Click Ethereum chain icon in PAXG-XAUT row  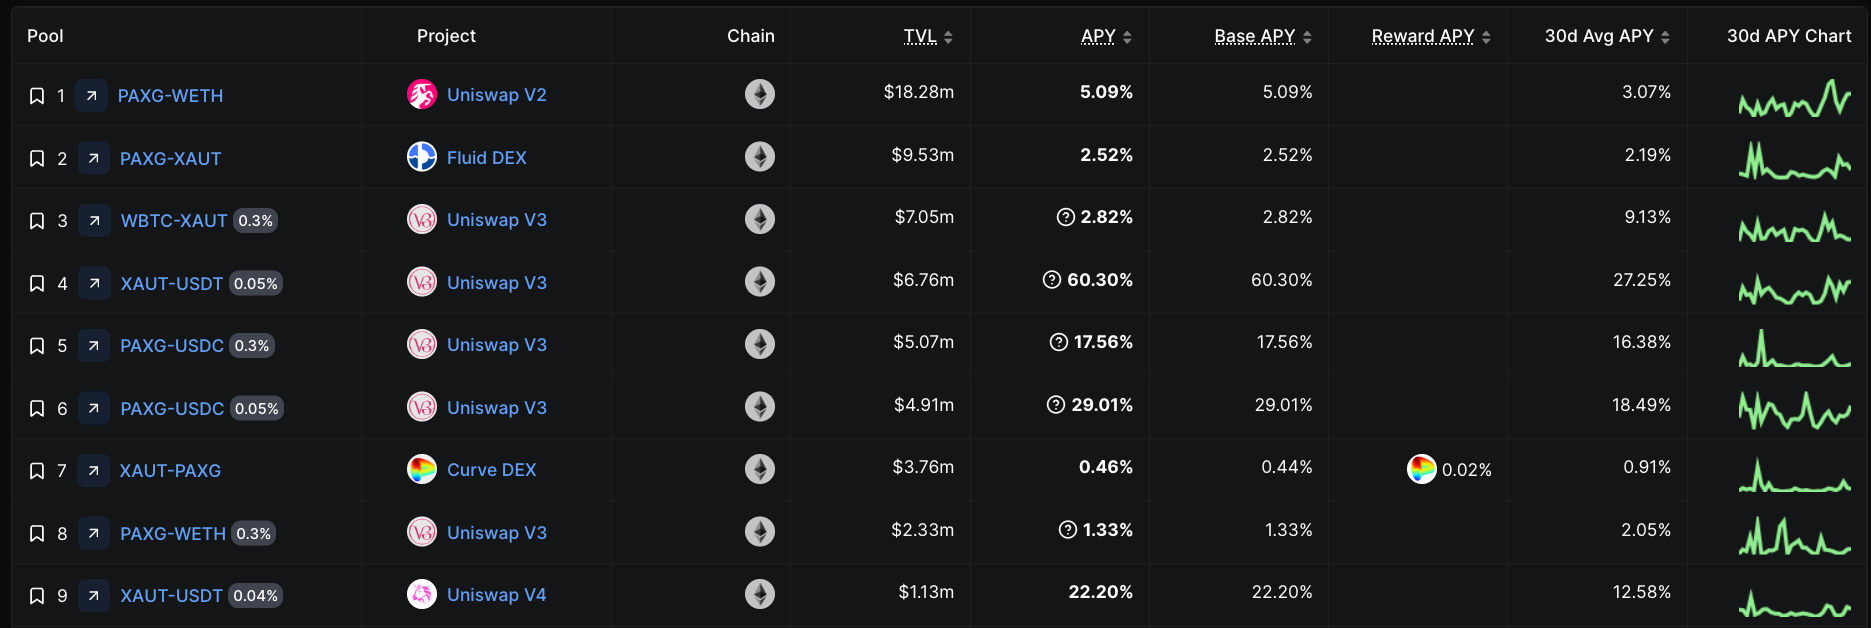(760, 157)
